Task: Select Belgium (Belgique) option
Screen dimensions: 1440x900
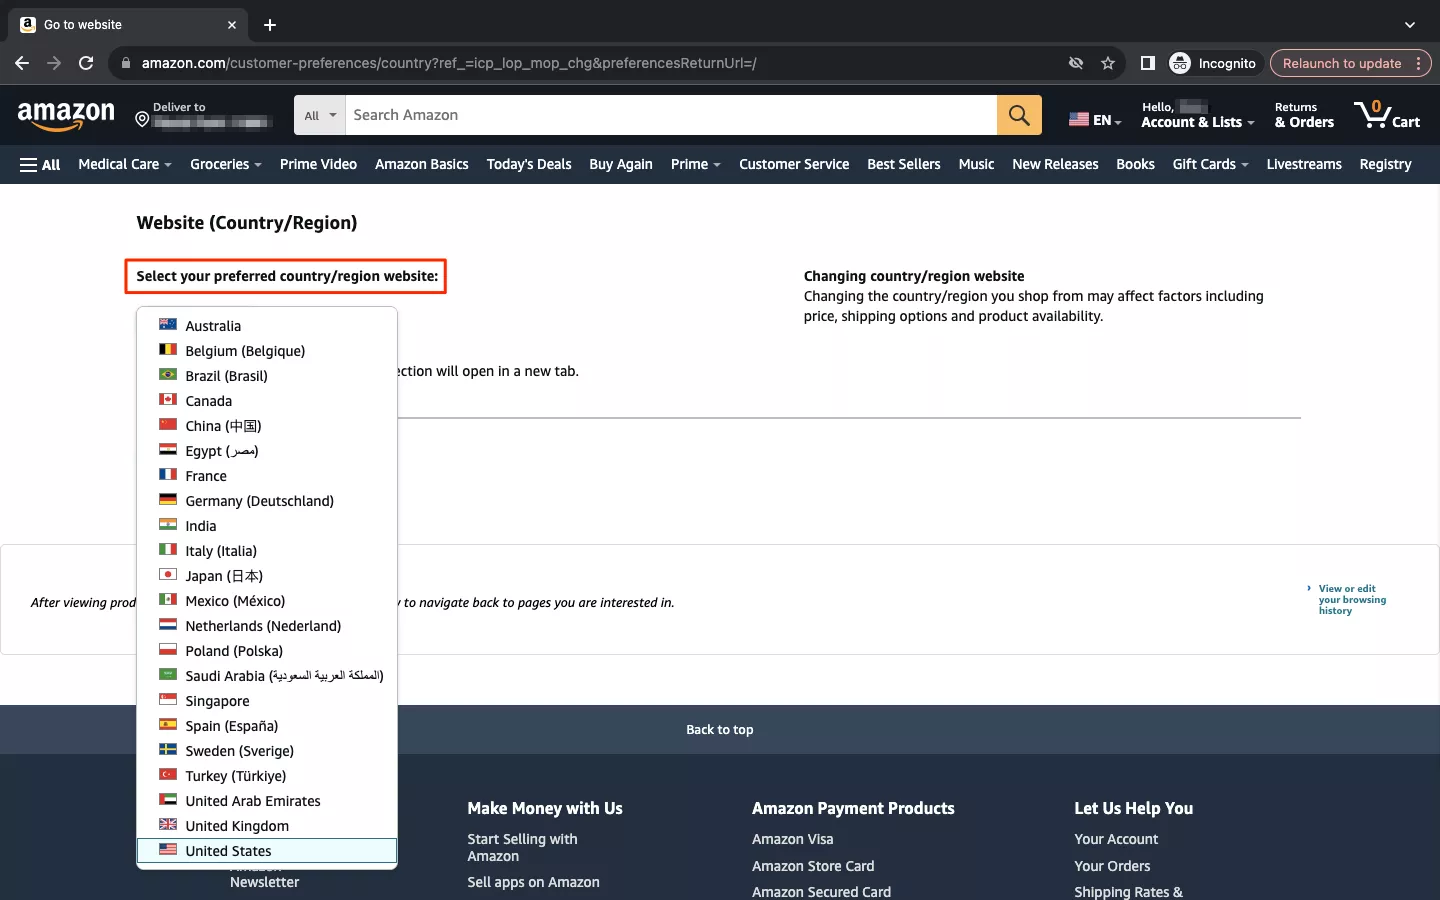Action: (x=267, y=351)
